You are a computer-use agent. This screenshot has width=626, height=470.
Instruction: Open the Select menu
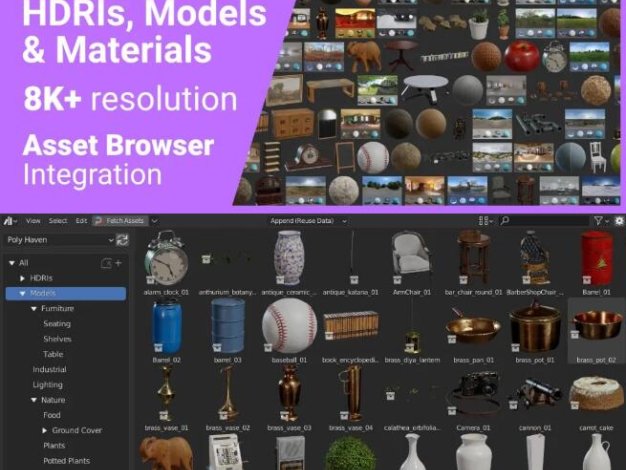pos(58,221)
